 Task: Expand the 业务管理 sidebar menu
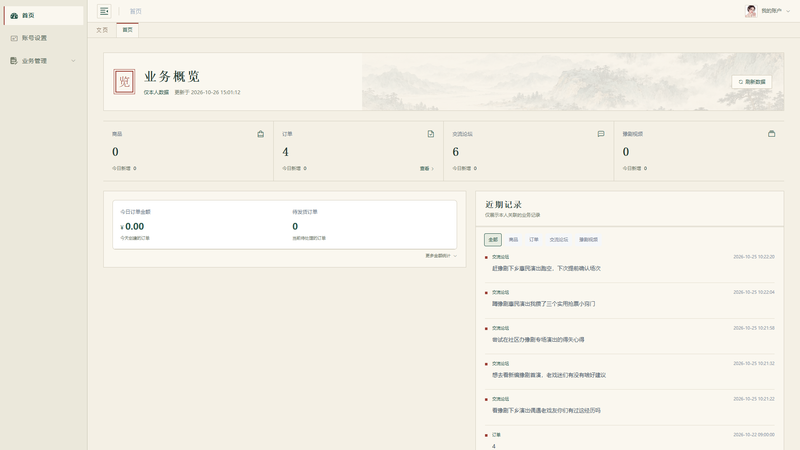(43, 61)
